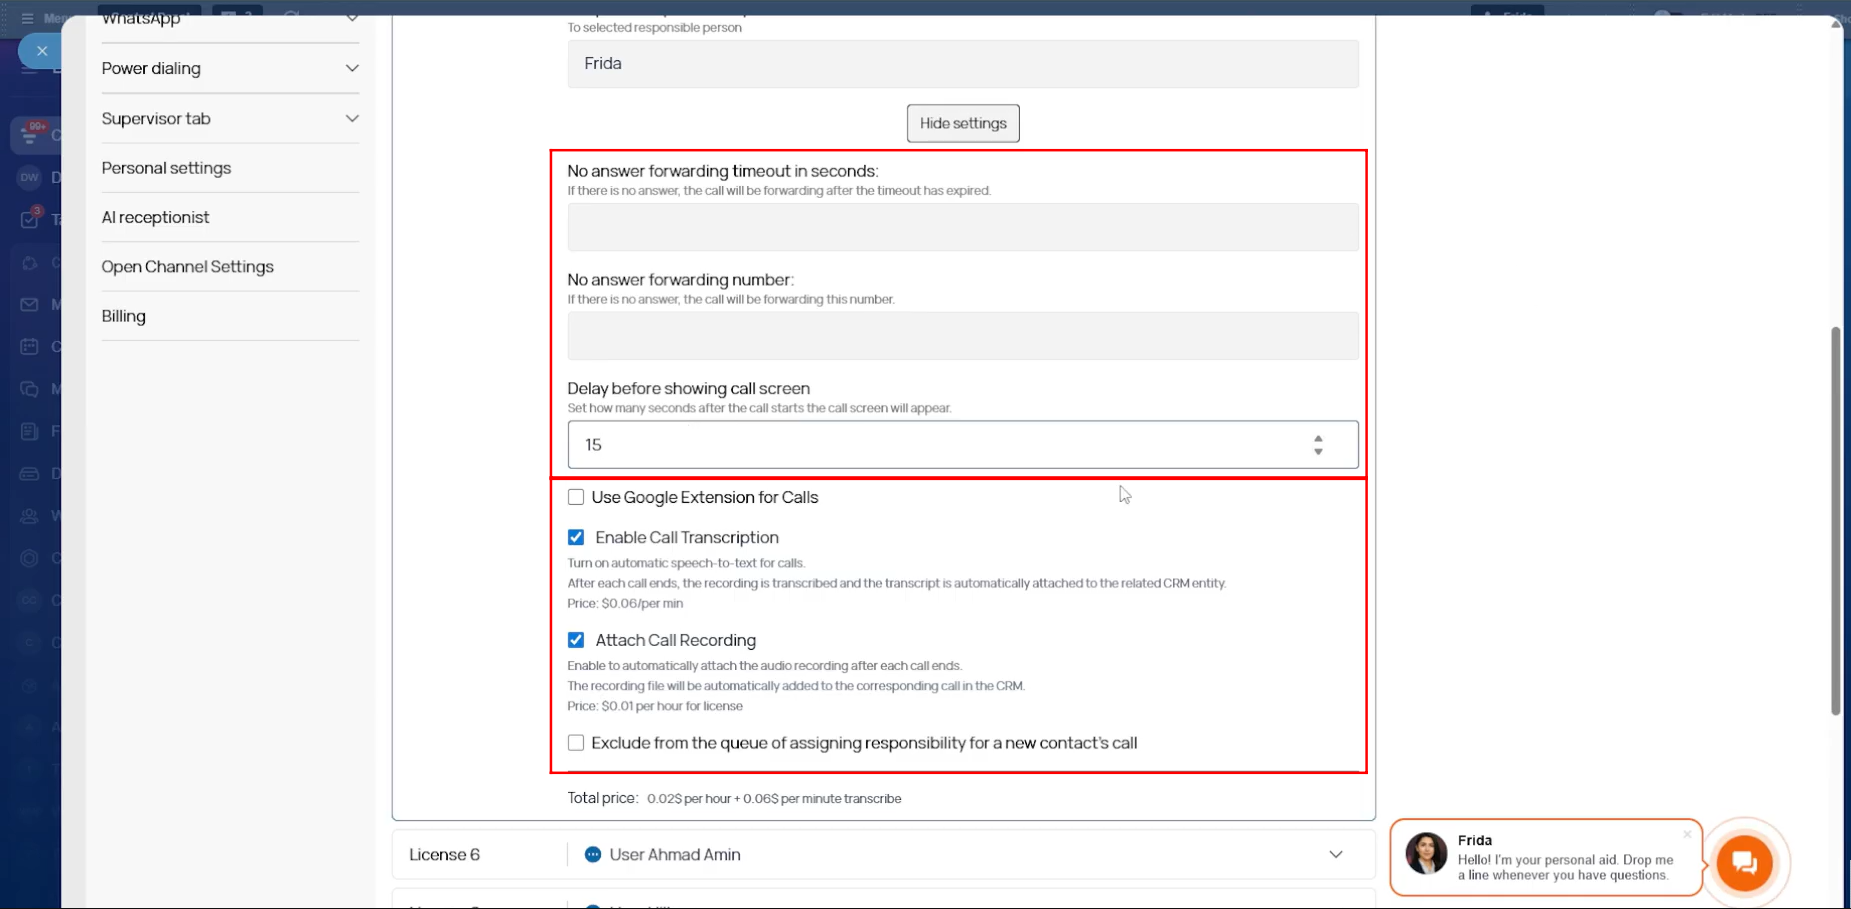Viewport: 1851px width, 909px height.
Task: Open the orange live chat widget
Action: coord(1744,862)
